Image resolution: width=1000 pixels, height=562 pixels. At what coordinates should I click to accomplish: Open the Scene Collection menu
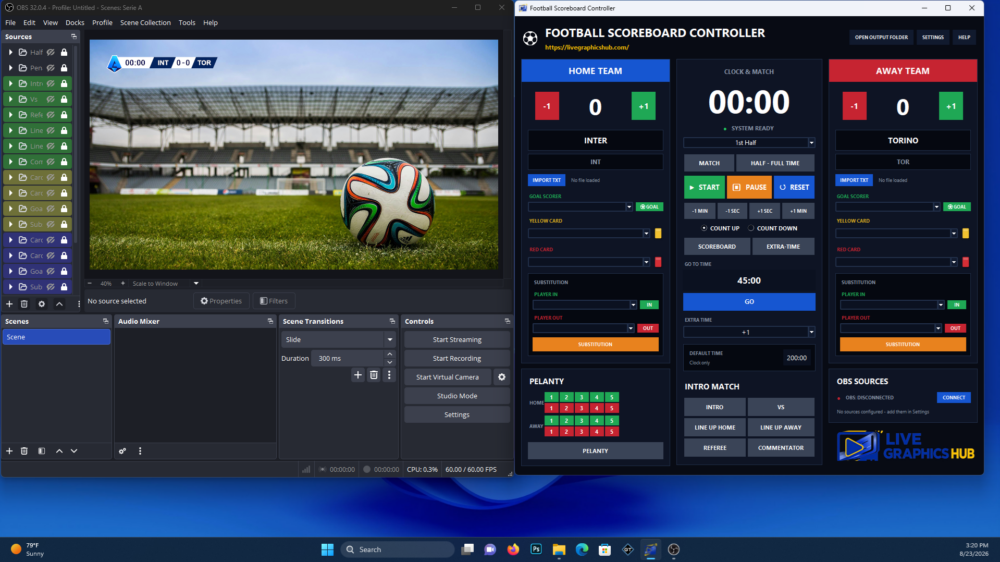(145, 22)
